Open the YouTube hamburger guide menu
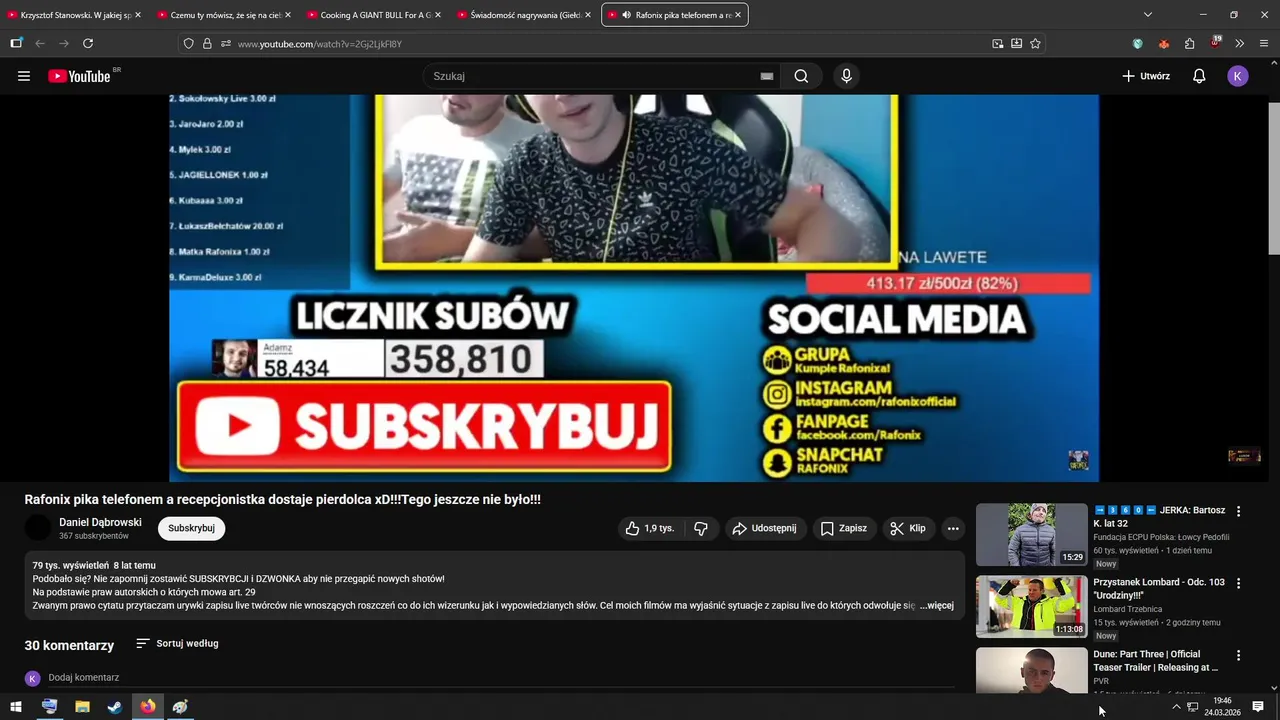 point(24,76)
